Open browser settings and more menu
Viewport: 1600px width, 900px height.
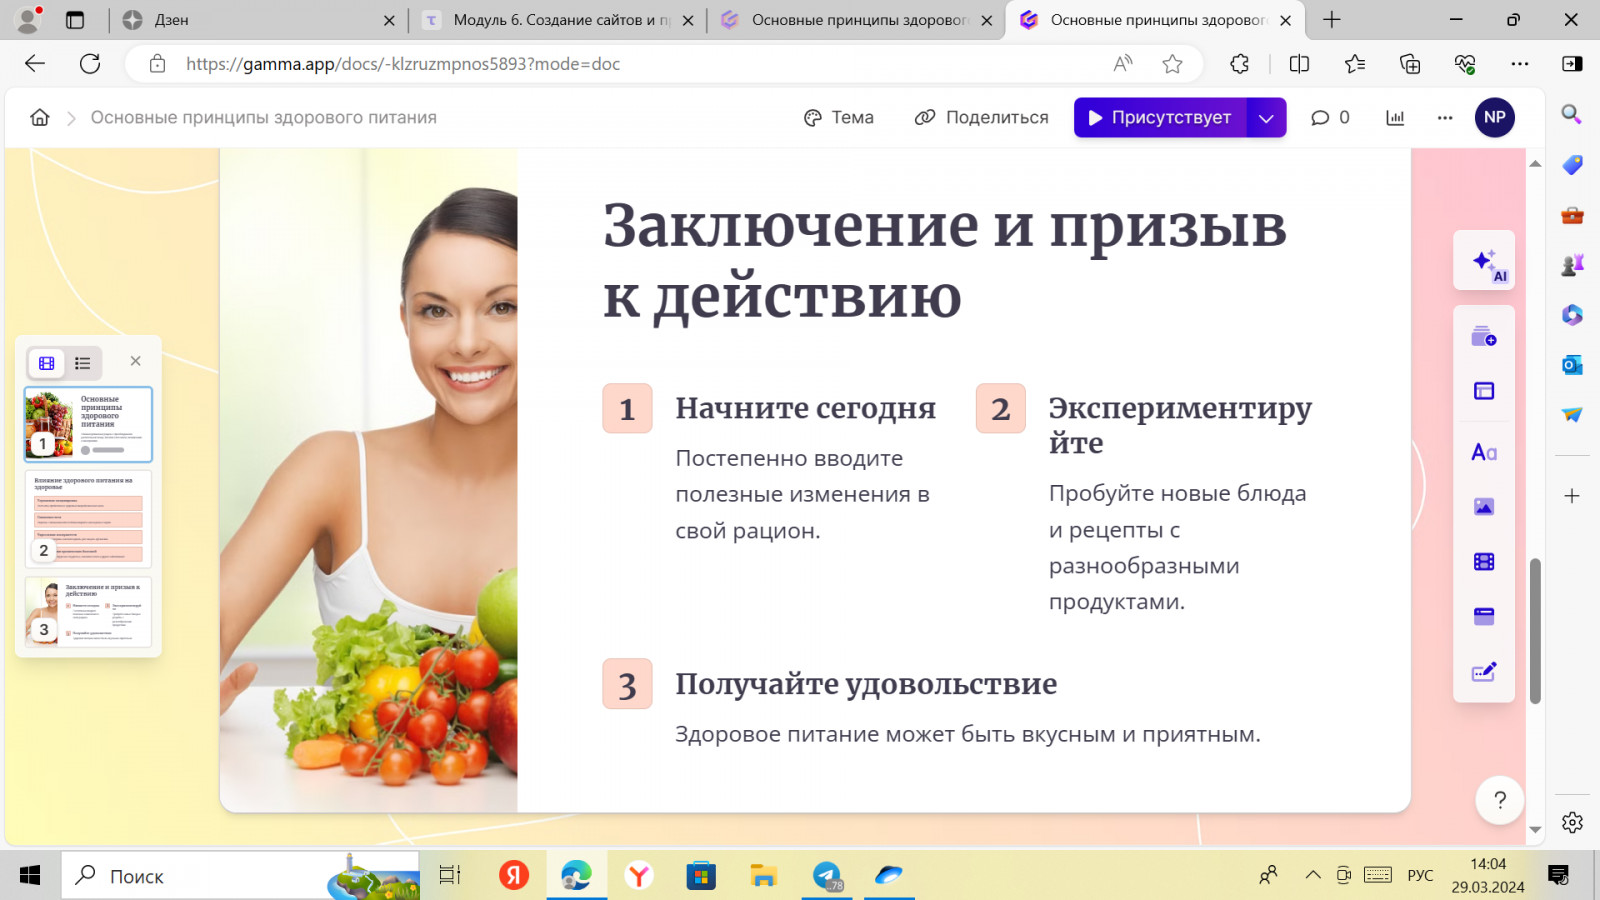pos(1520,64)
